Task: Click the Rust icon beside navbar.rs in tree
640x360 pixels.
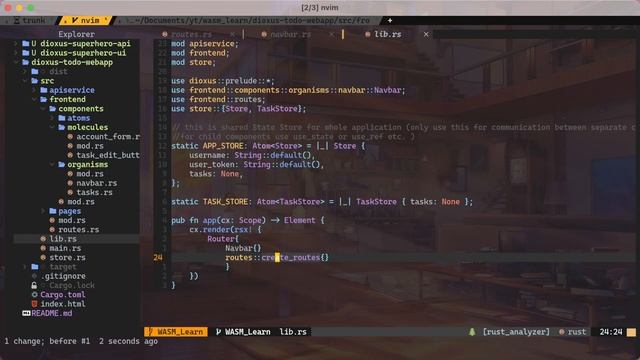Action: (x=70, y=183)
